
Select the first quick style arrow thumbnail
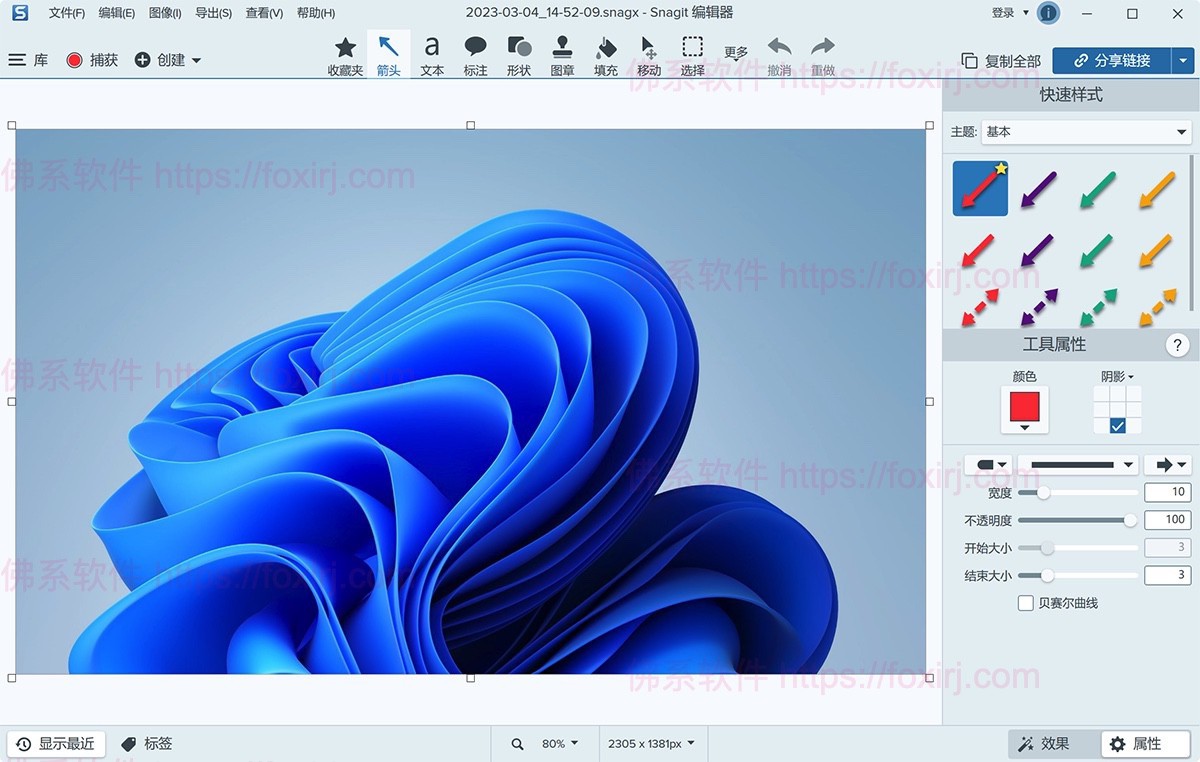tap(979, 188)
